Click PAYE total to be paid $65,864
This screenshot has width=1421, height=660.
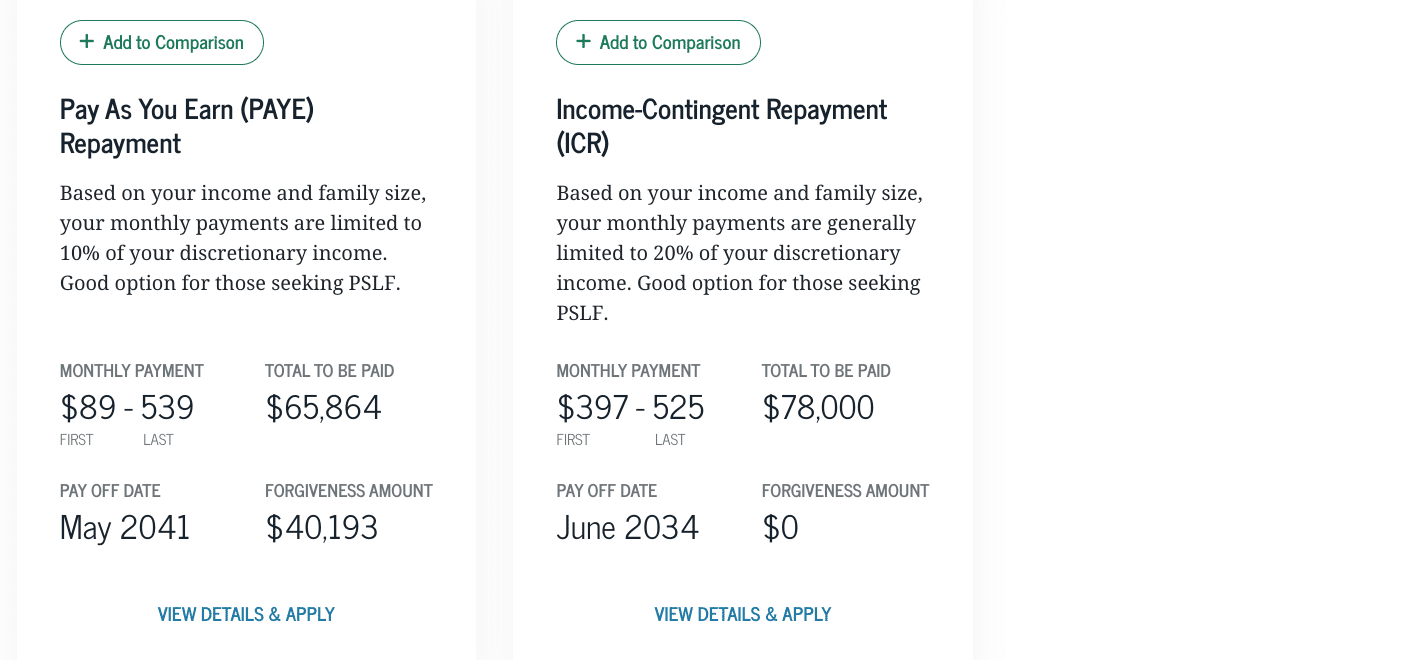pos(323,408)
